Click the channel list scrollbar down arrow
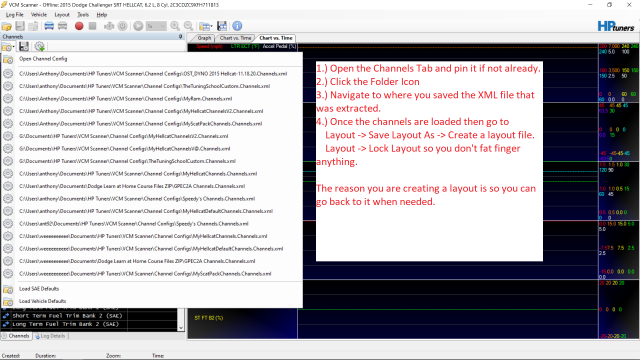 click(181, 327)
